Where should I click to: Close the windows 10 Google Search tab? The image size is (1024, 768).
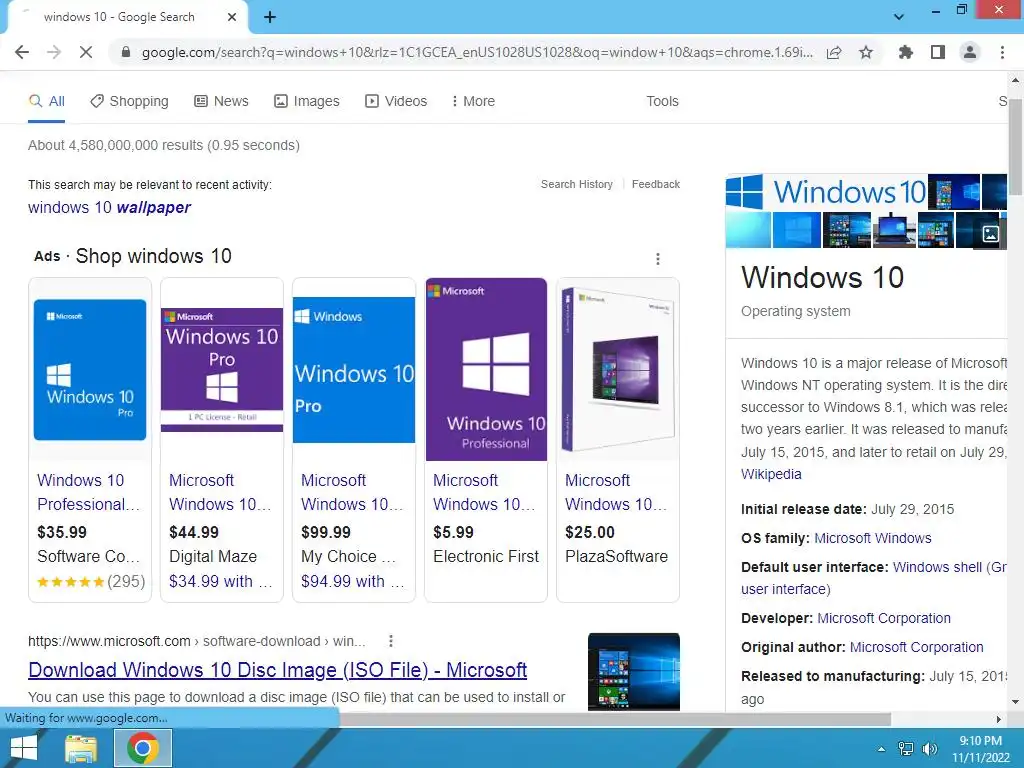(232, 17)
